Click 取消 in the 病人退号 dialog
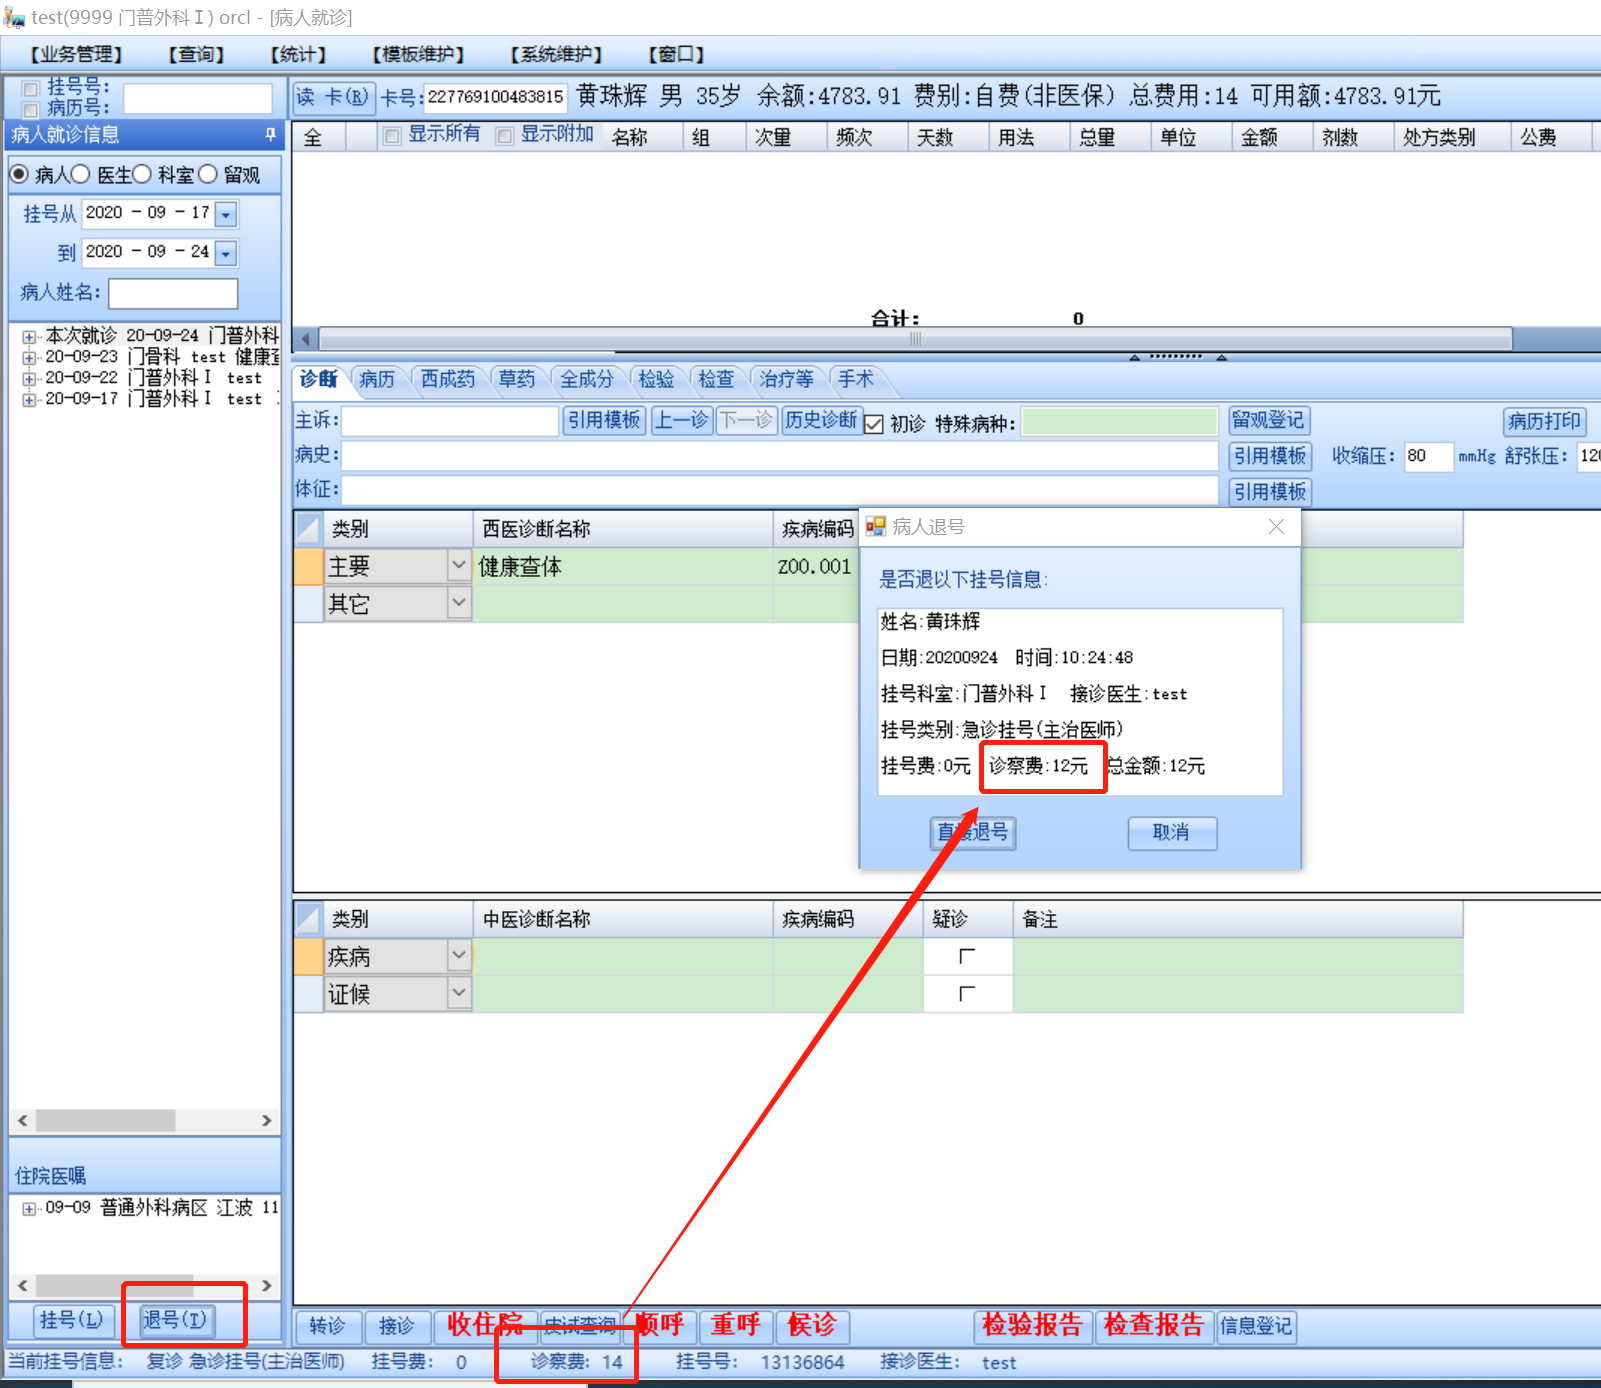 [x=1172, y=833]
